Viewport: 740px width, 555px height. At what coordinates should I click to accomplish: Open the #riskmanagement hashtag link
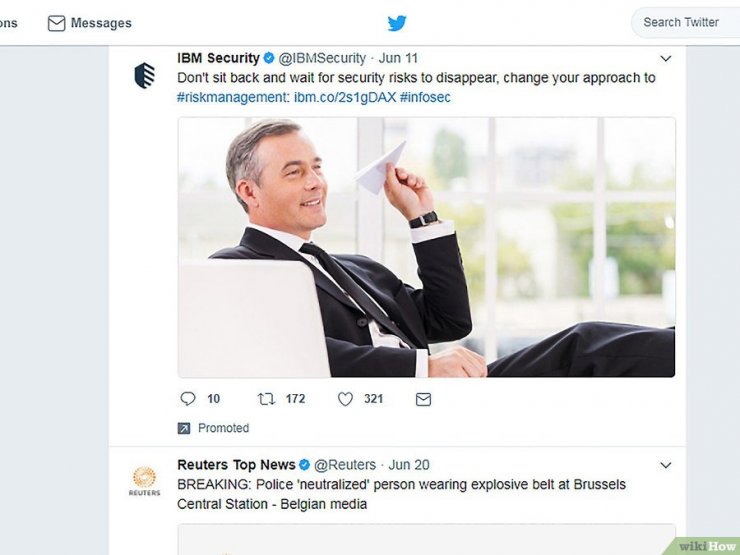click(x=233, y=97)
